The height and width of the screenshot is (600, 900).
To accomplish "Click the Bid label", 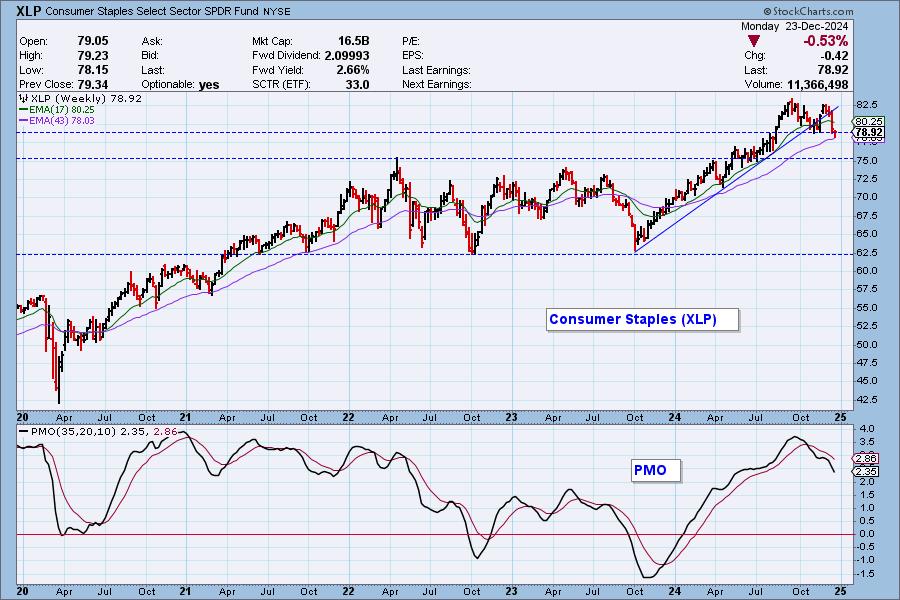I will (x=150, y=56).
